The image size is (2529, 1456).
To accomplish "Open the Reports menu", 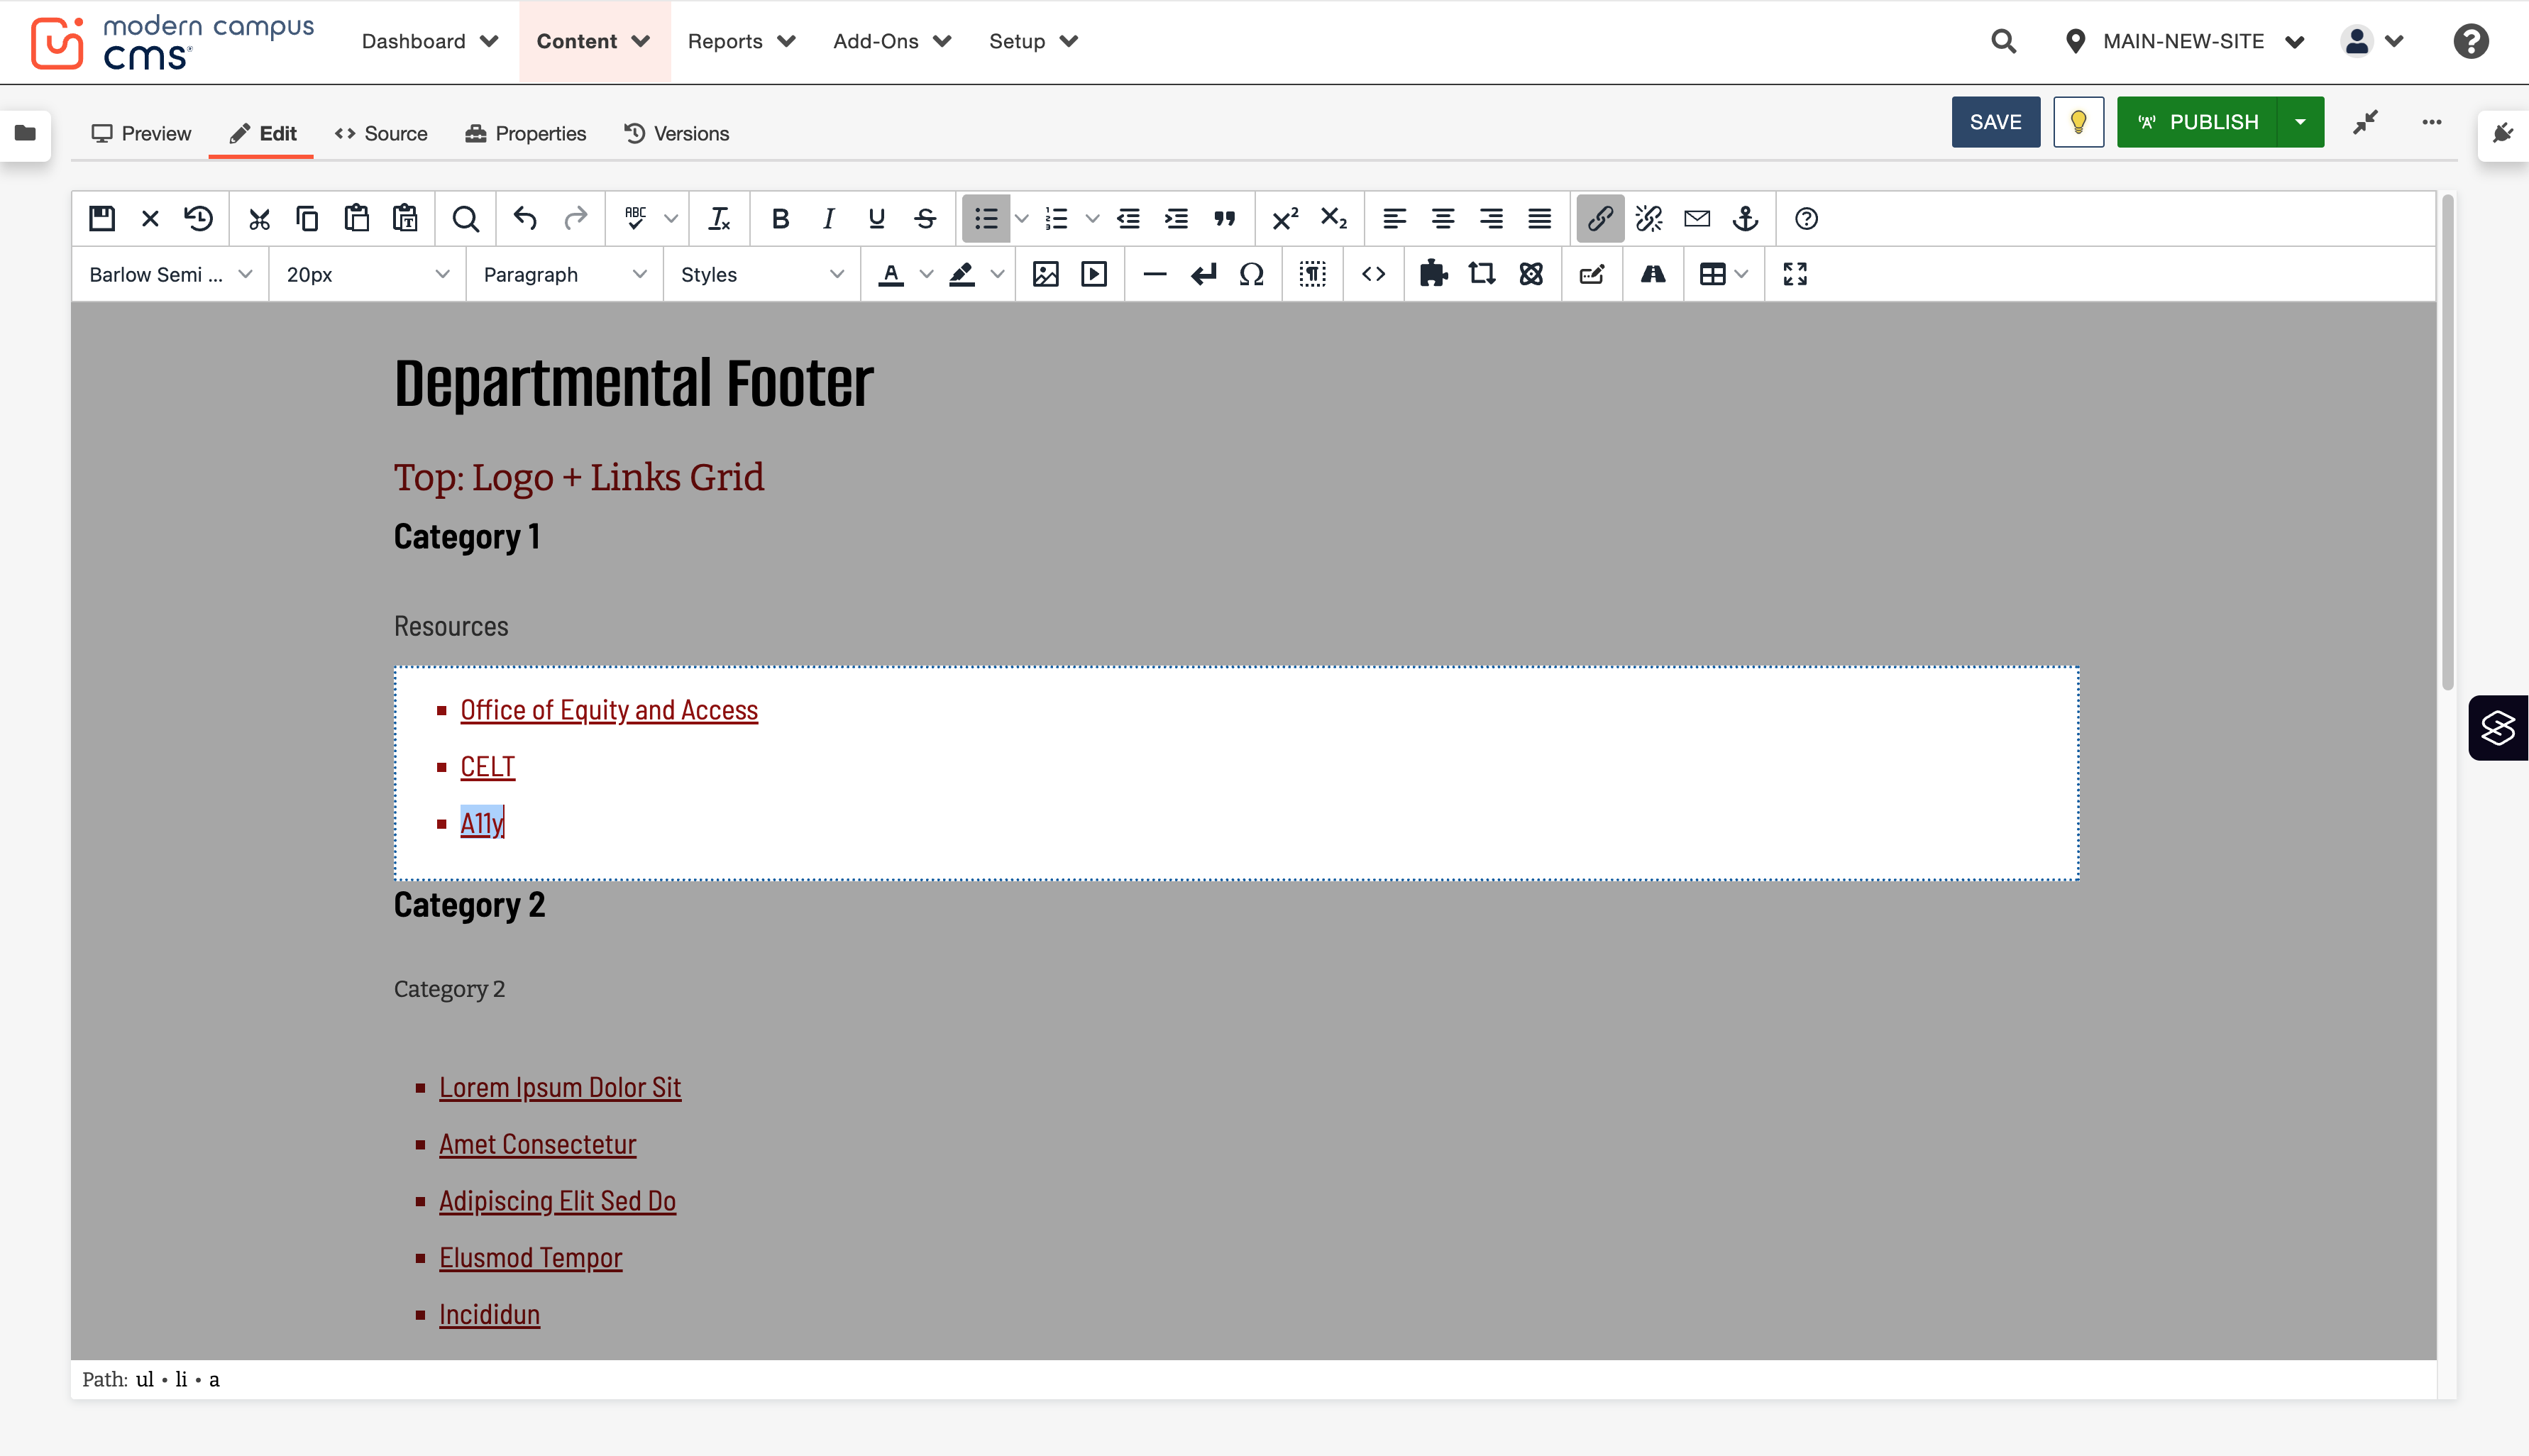I will pos(741,41).
